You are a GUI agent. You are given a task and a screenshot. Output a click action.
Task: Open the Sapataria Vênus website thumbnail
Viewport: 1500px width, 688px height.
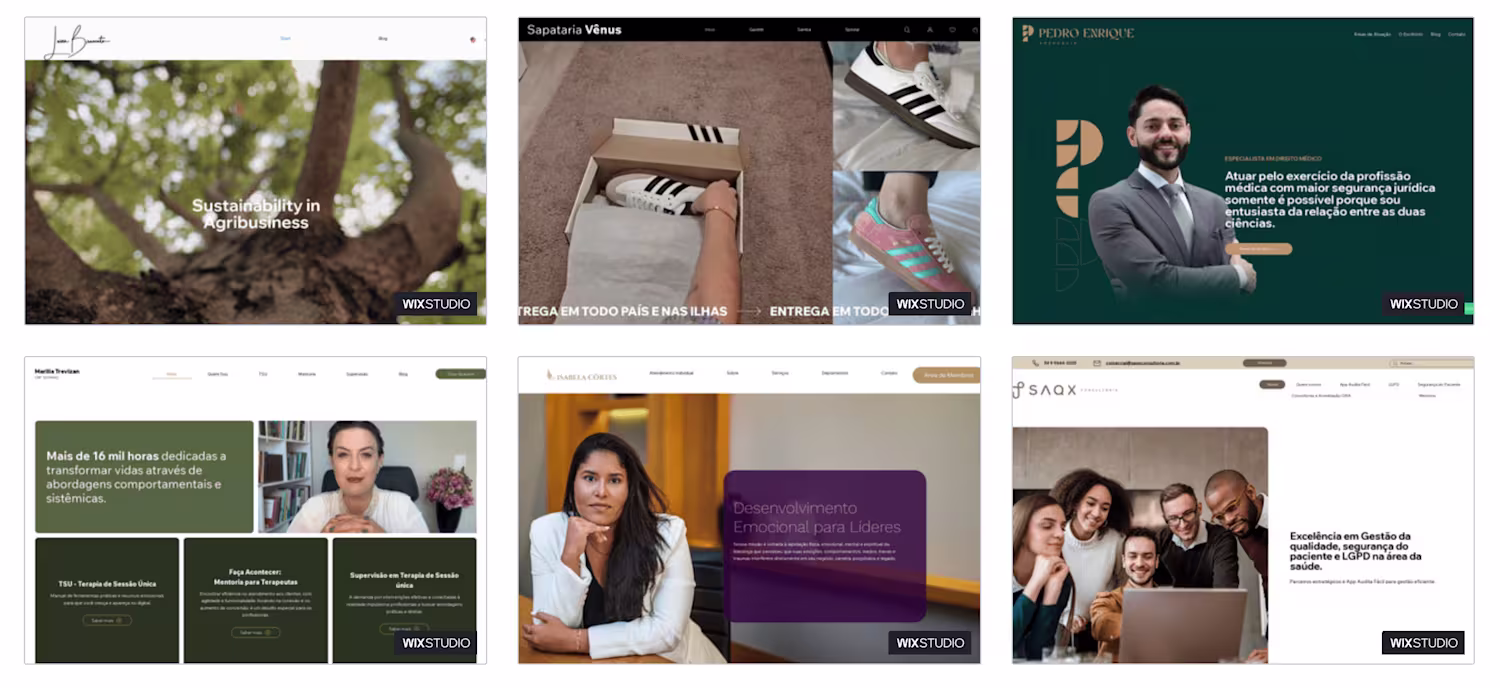(749, 171)
